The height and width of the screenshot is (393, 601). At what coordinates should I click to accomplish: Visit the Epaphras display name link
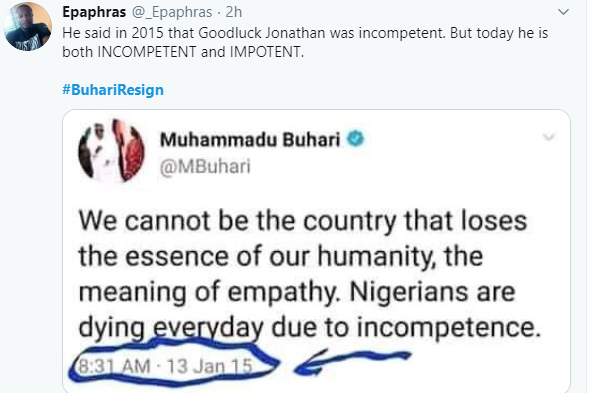[94, 12]
